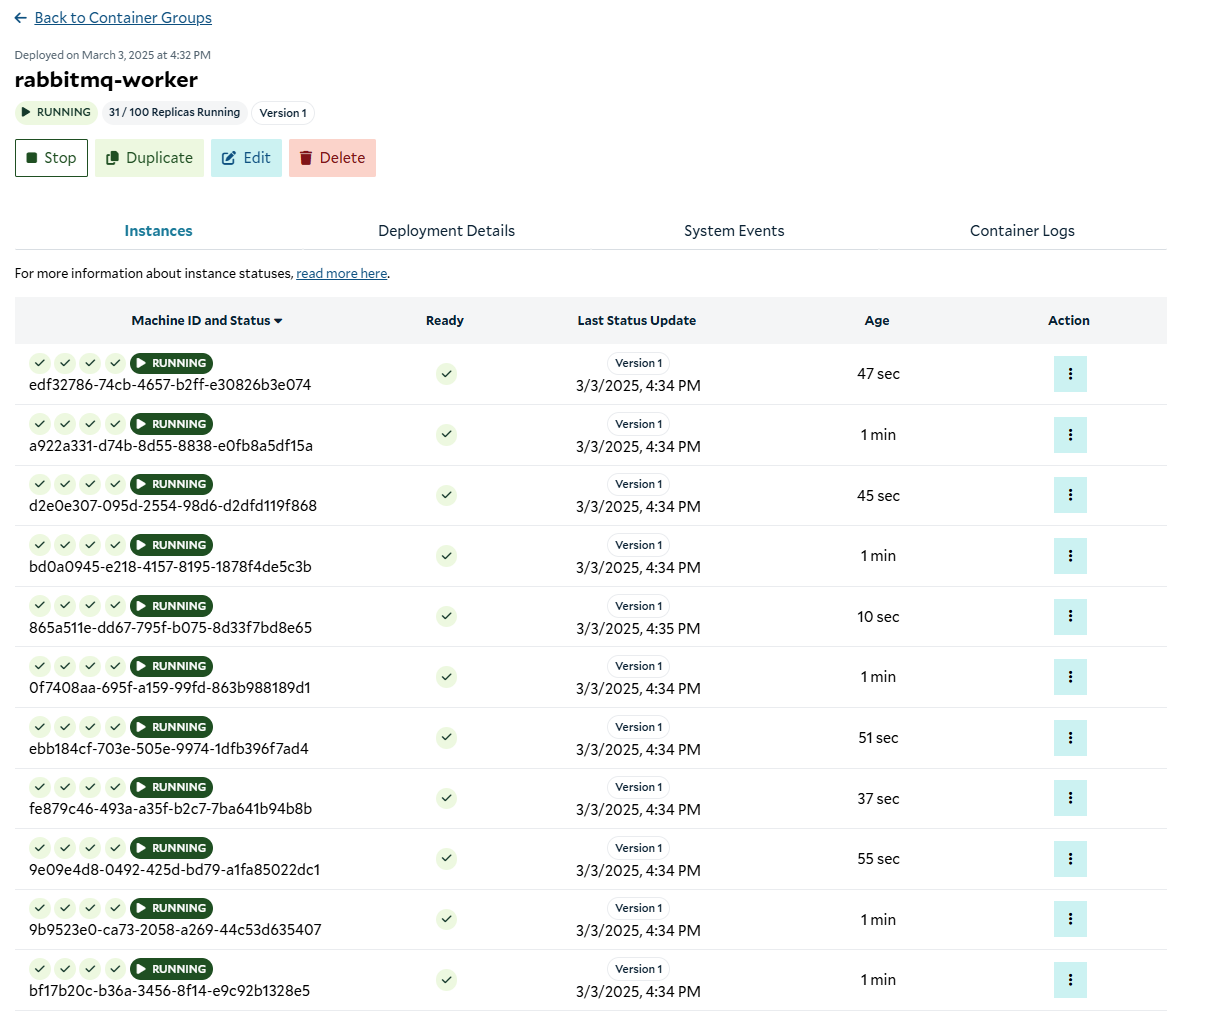
Task: Select machine ID 9e09e4d8-0492-425d-bd79-a1fa85022dc1
Action: (175, 870)
